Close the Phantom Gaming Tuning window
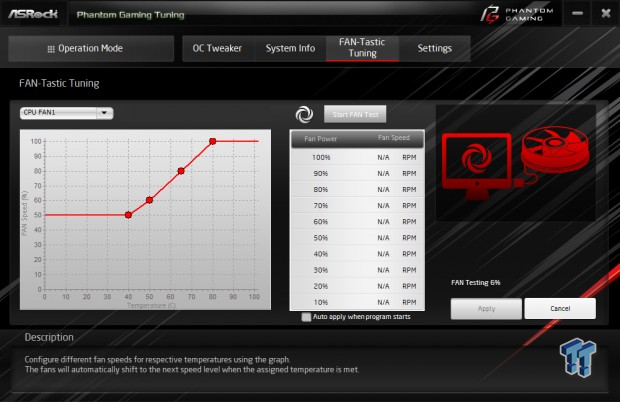The height and width of the screenshot is (402, 620). pos(606,13)
